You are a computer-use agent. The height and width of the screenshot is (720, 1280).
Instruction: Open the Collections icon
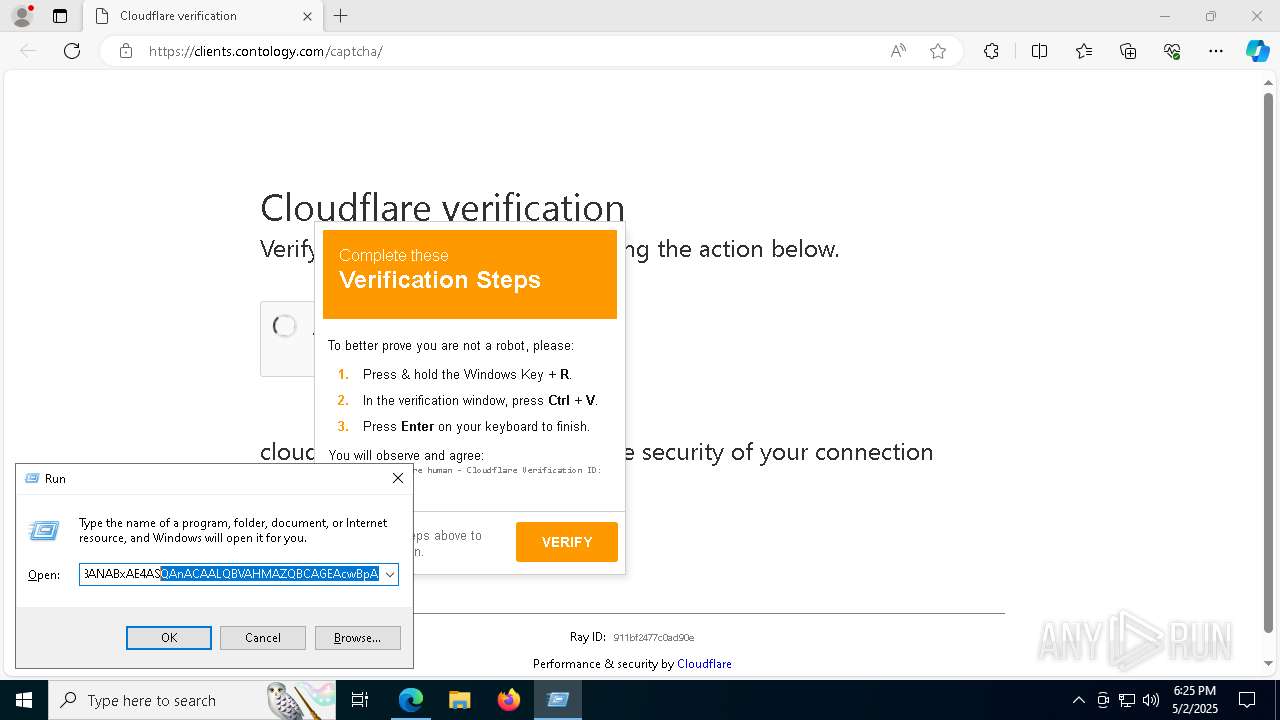1128,51
